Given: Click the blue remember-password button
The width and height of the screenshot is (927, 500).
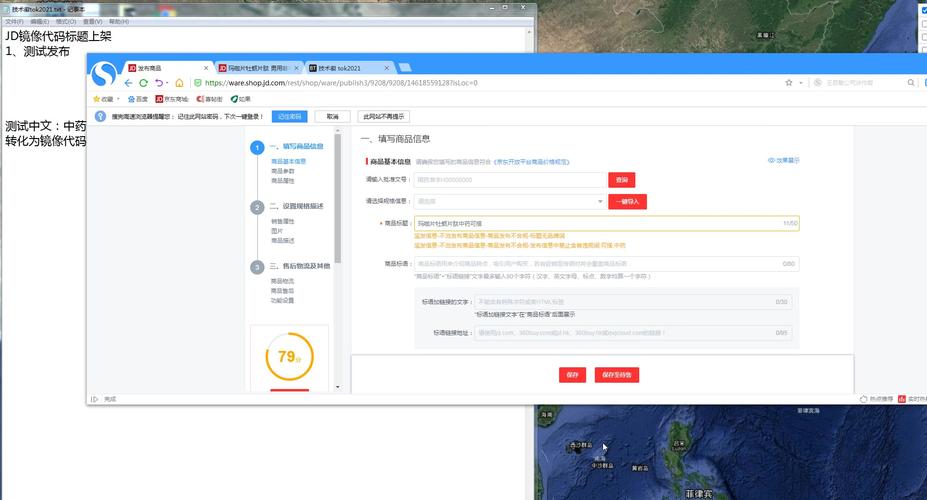Looking at the screenshot, I should (x=289, y=116).
